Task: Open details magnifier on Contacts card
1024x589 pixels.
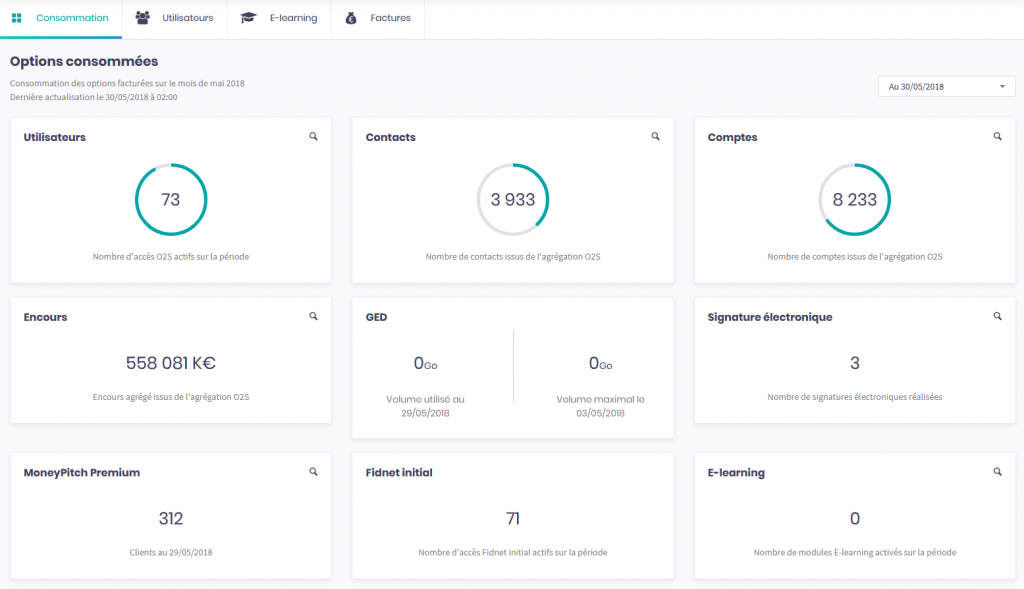Action: point(655,136)
